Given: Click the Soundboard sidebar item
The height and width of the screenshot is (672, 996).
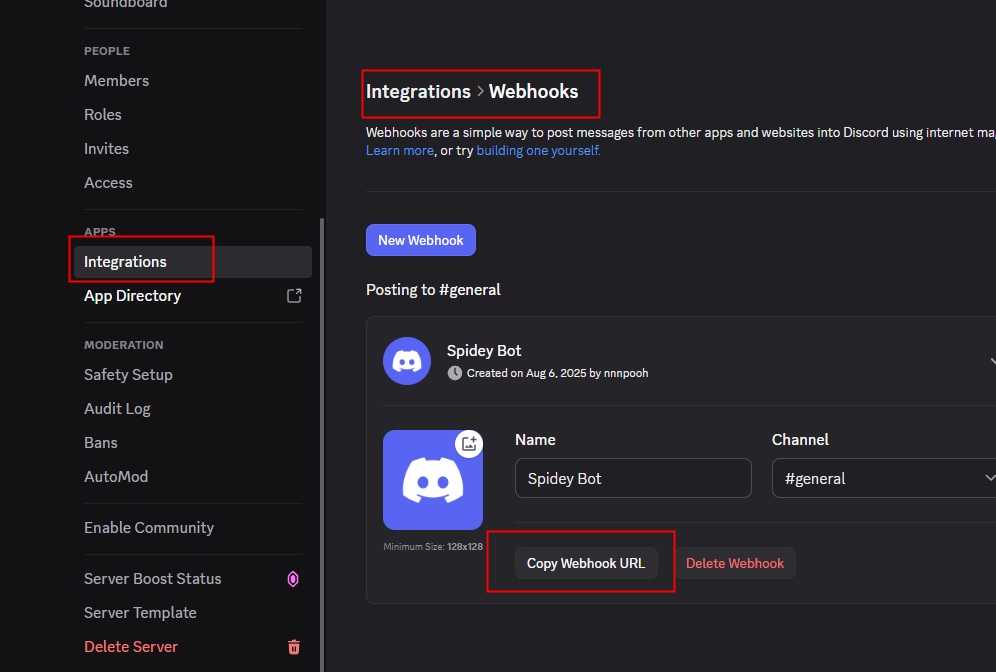Looking at the screenshot, I should click(x=126, y=4).
